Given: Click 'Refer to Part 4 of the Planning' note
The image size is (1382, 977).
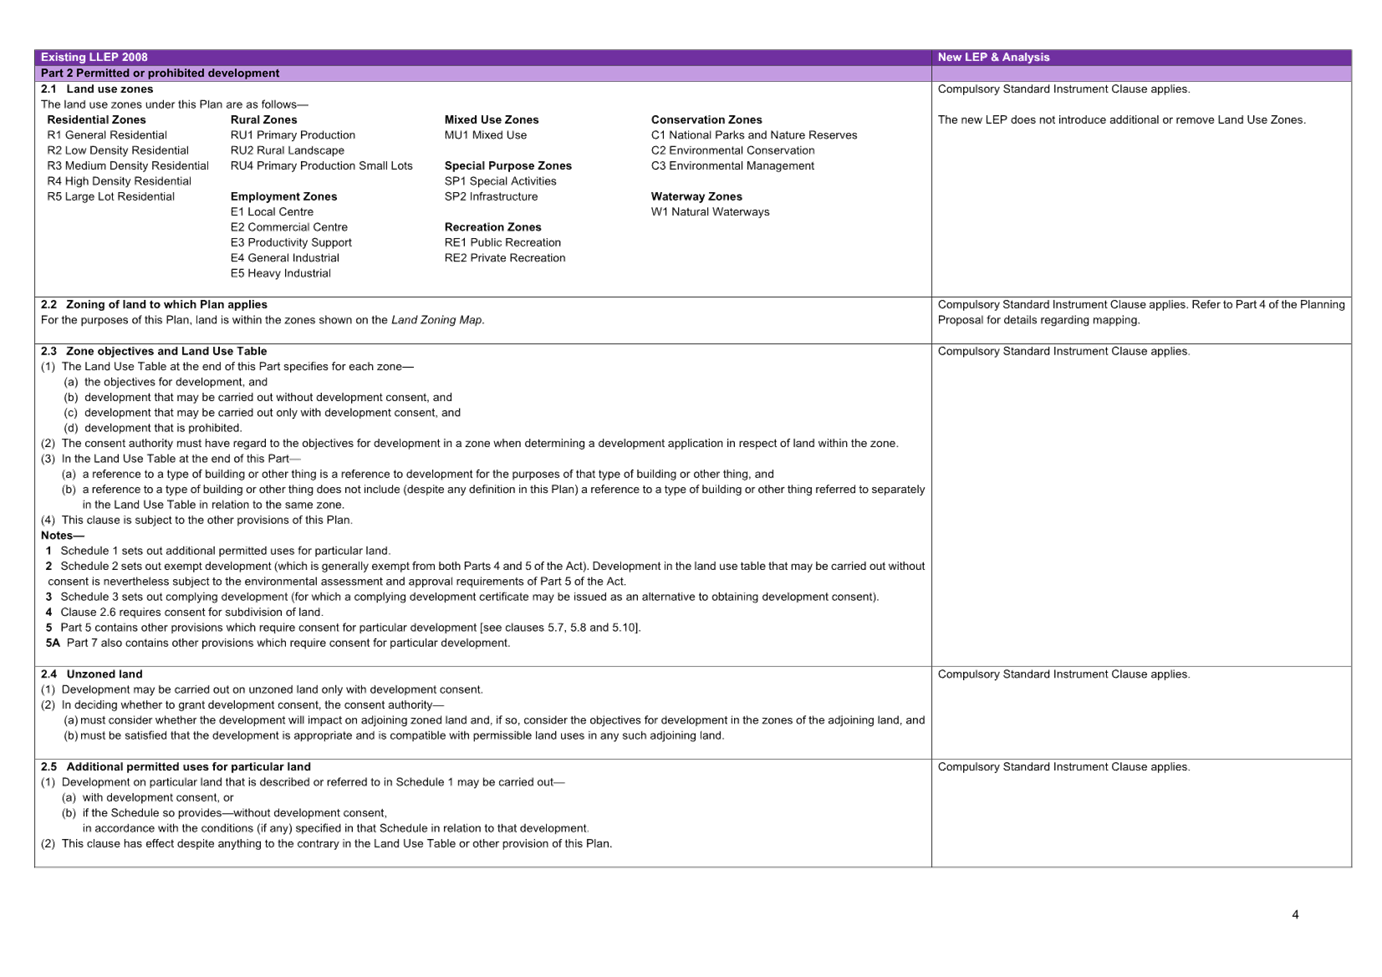Looking at the screenshot, I should pos(1269,305).
